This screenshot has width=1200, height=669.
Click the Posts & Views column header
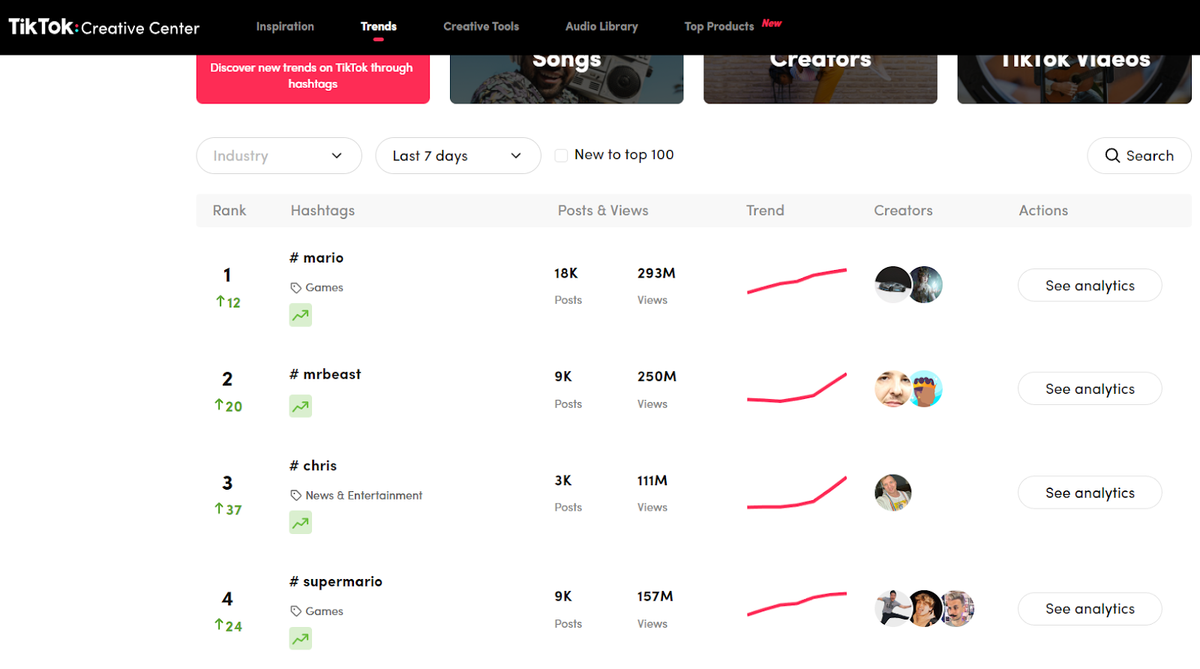603,211
